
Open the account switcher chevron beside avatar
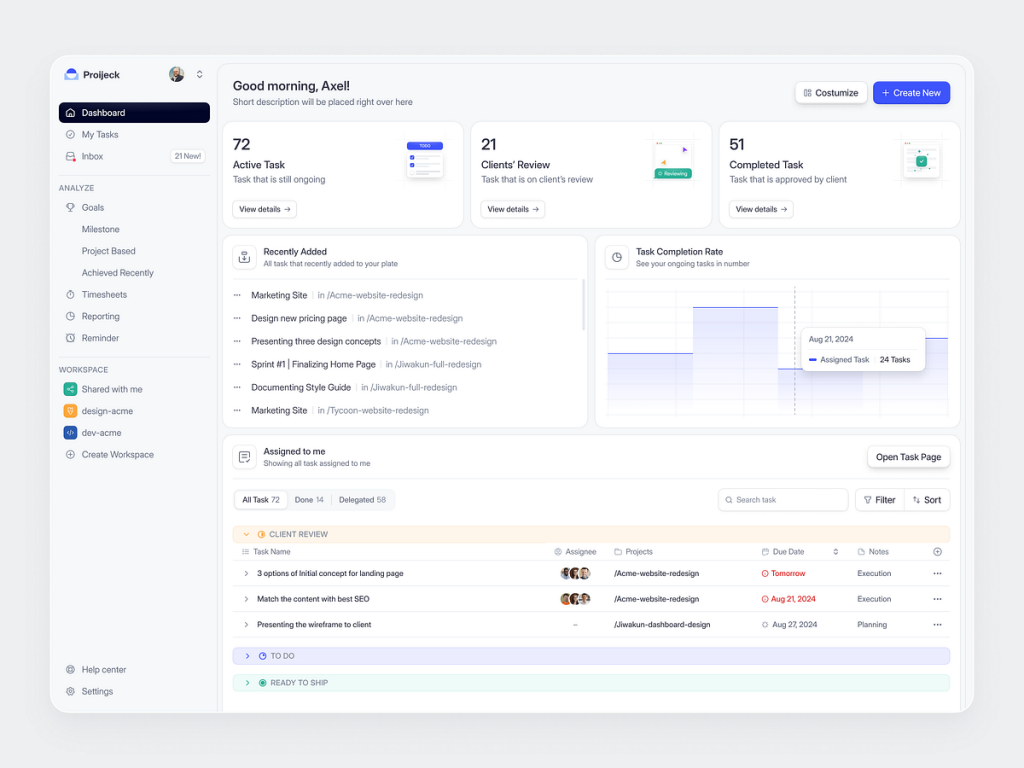pyautogui.click(x=199, y=74)
